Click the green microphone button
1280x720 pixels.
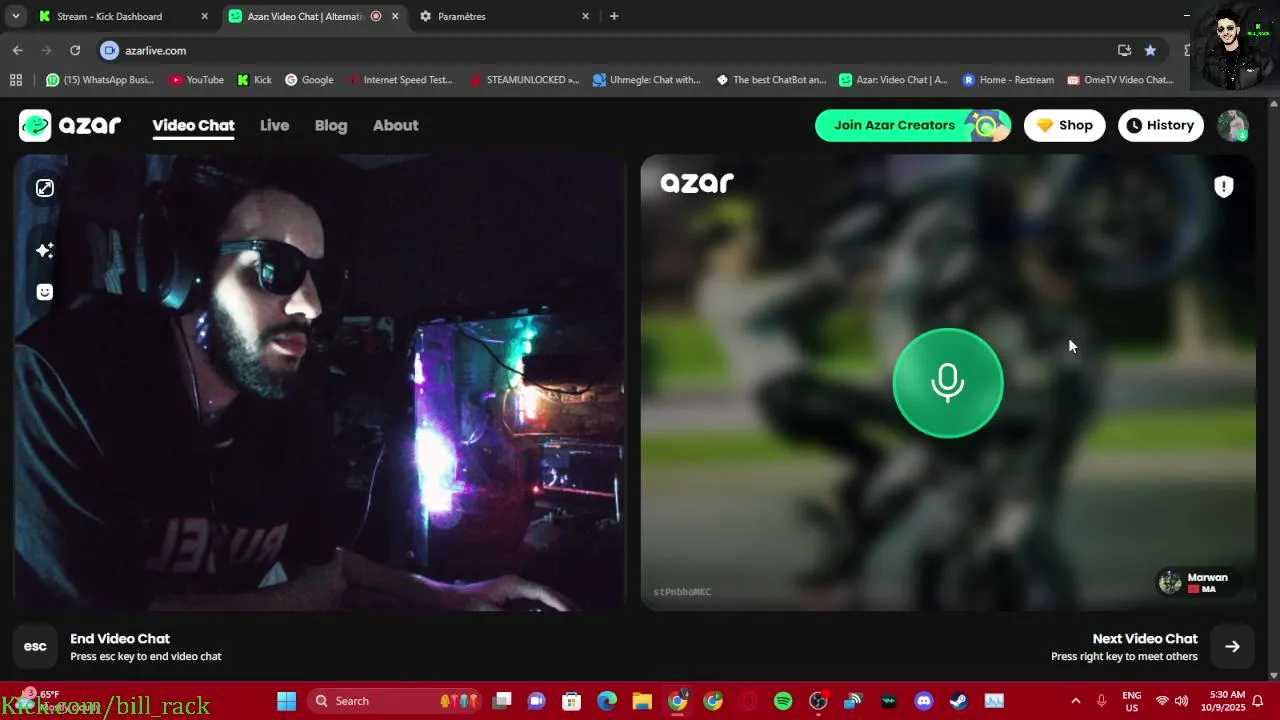(947, 383)
